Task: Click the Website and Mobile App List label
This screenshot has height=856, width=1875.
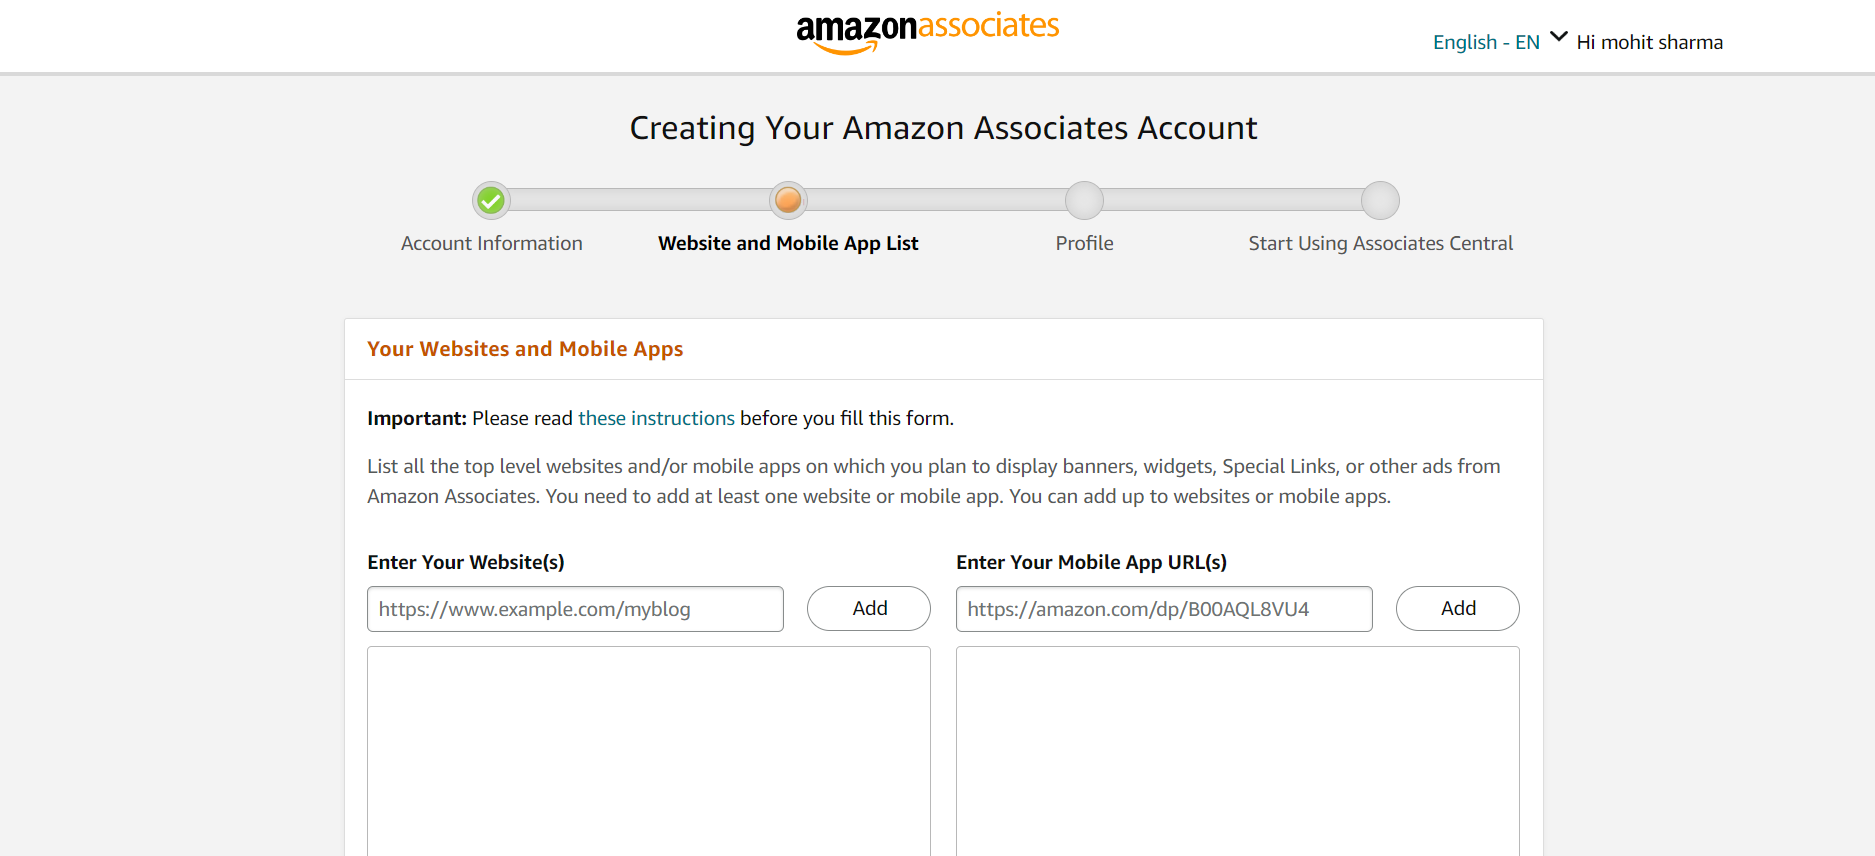Action: click(x=787, y=243)
